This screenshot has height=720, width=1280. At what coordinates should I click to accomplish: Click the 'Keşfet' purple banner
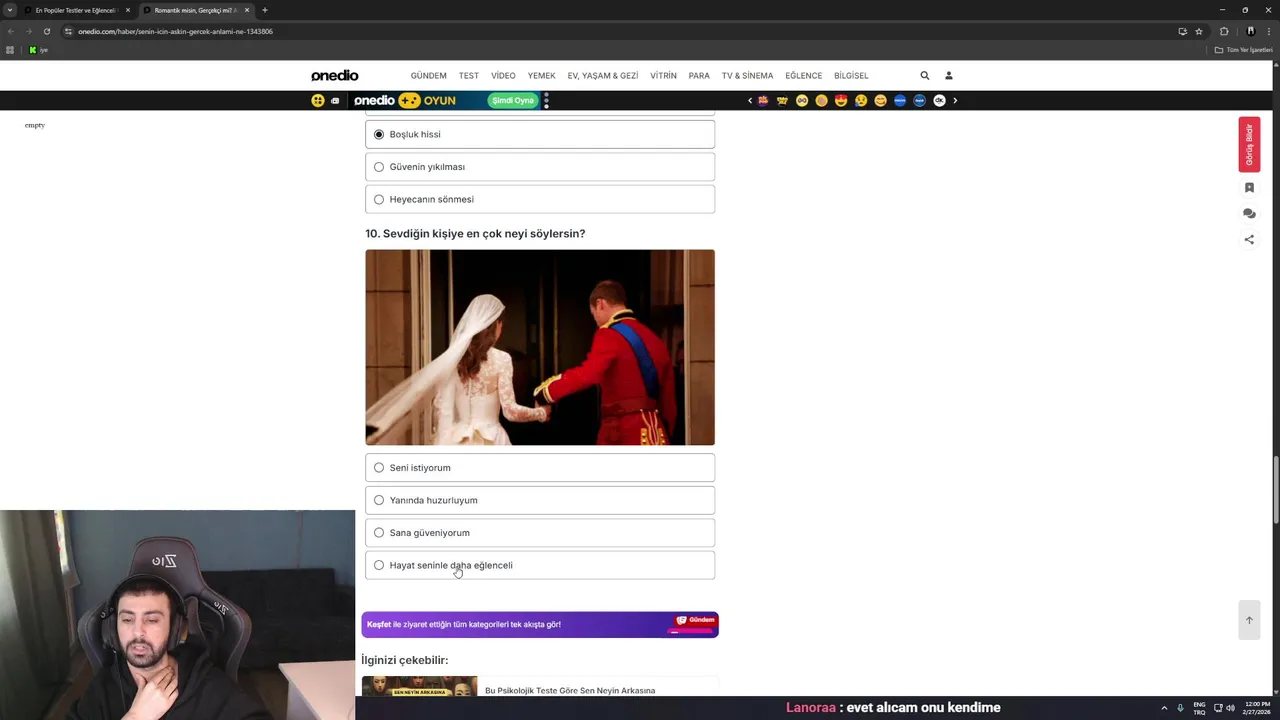[x=540, y=624]
